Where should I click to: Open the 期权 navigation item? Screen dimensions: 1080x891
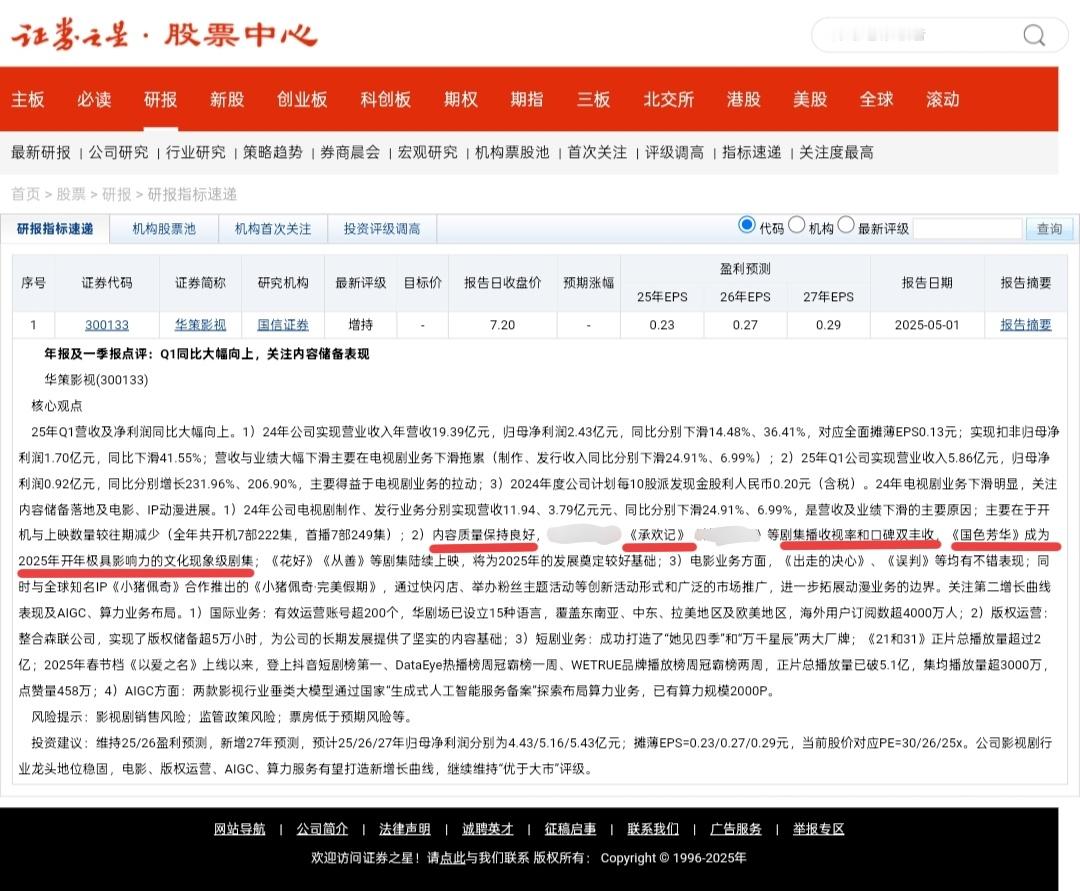(x=461, y=99)
